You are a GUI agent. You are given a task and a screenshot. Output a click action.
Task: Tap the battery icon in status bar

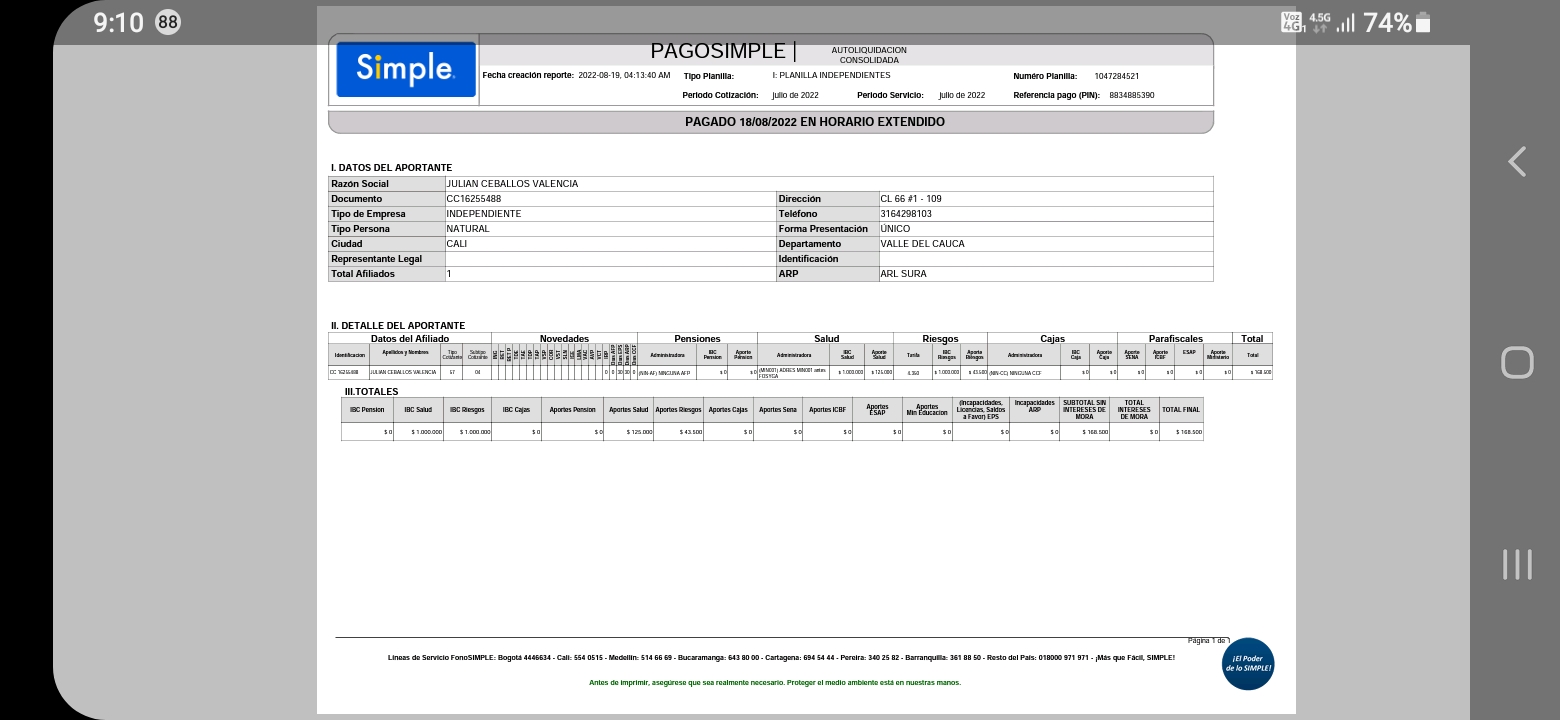[x=1423, y=23]
